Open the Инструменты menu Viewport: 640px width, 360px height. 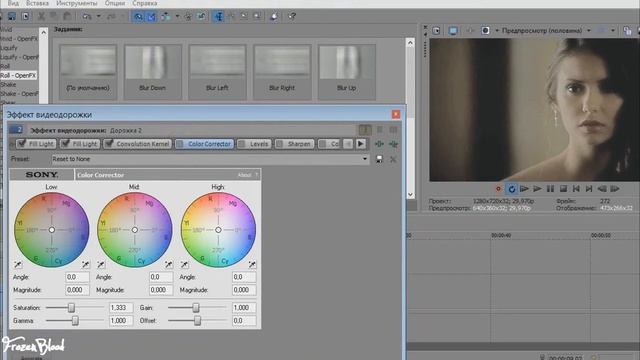[77, 3]
